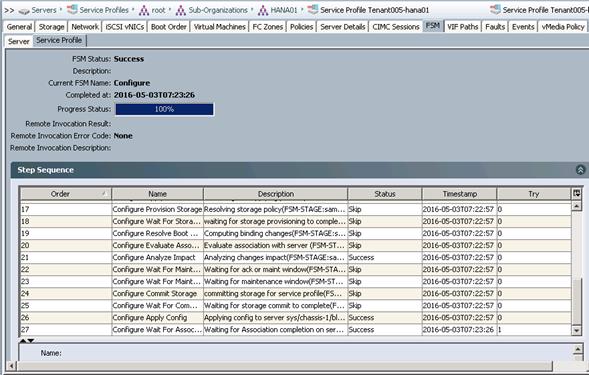Select the FSM tab
The image size is (589, 375).
click(x=433, y=26)
